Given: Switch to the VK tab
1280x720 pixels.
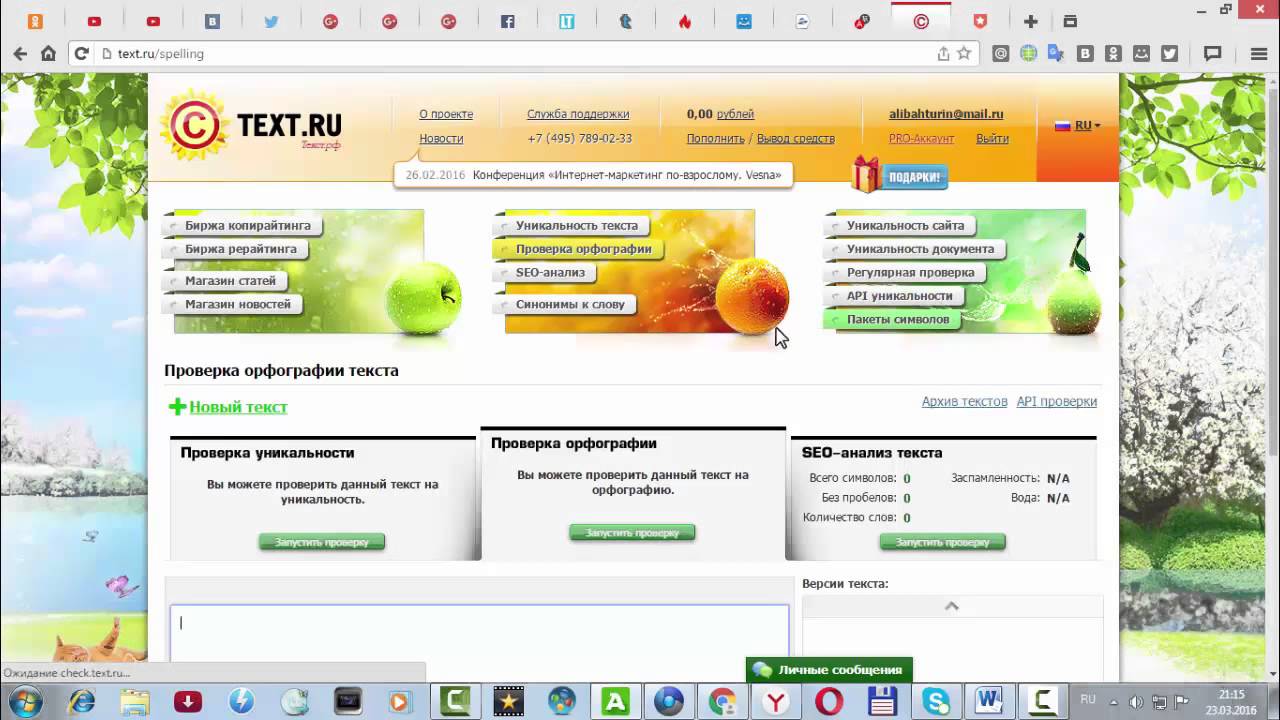Looking at the screenshot, I should 212,21.
